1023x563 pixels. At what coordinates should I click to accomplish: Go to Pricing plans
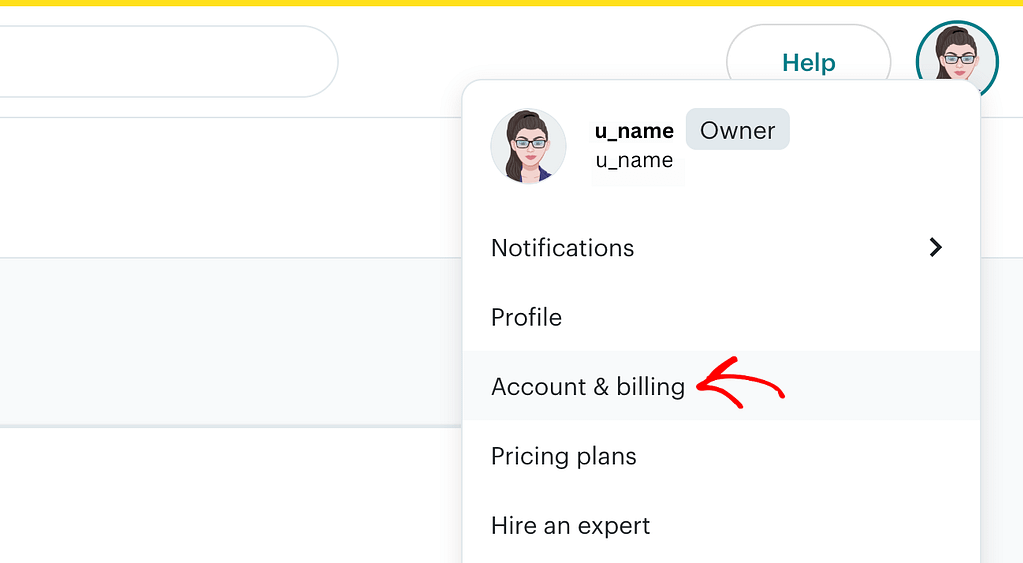point(721,456)
